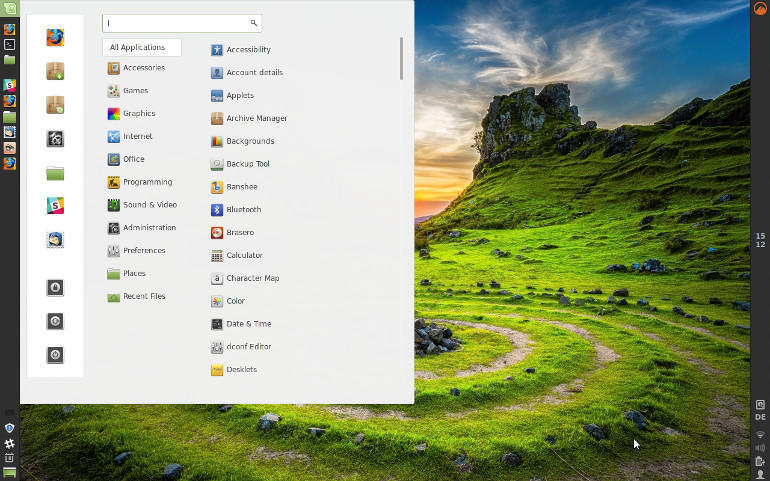The width and height of the screenshot is (770, 481).
Task: Open the Programming category
Action: (147, 182)
